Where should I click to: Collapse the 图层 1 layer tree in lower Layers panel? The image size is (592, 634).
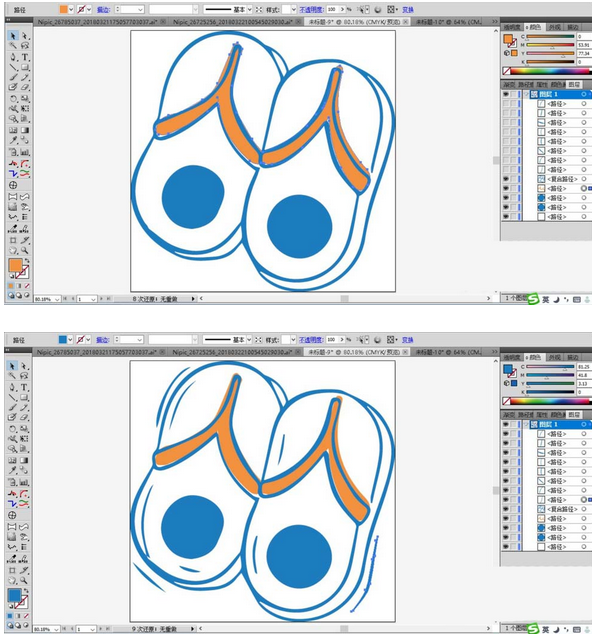(526, 424)
